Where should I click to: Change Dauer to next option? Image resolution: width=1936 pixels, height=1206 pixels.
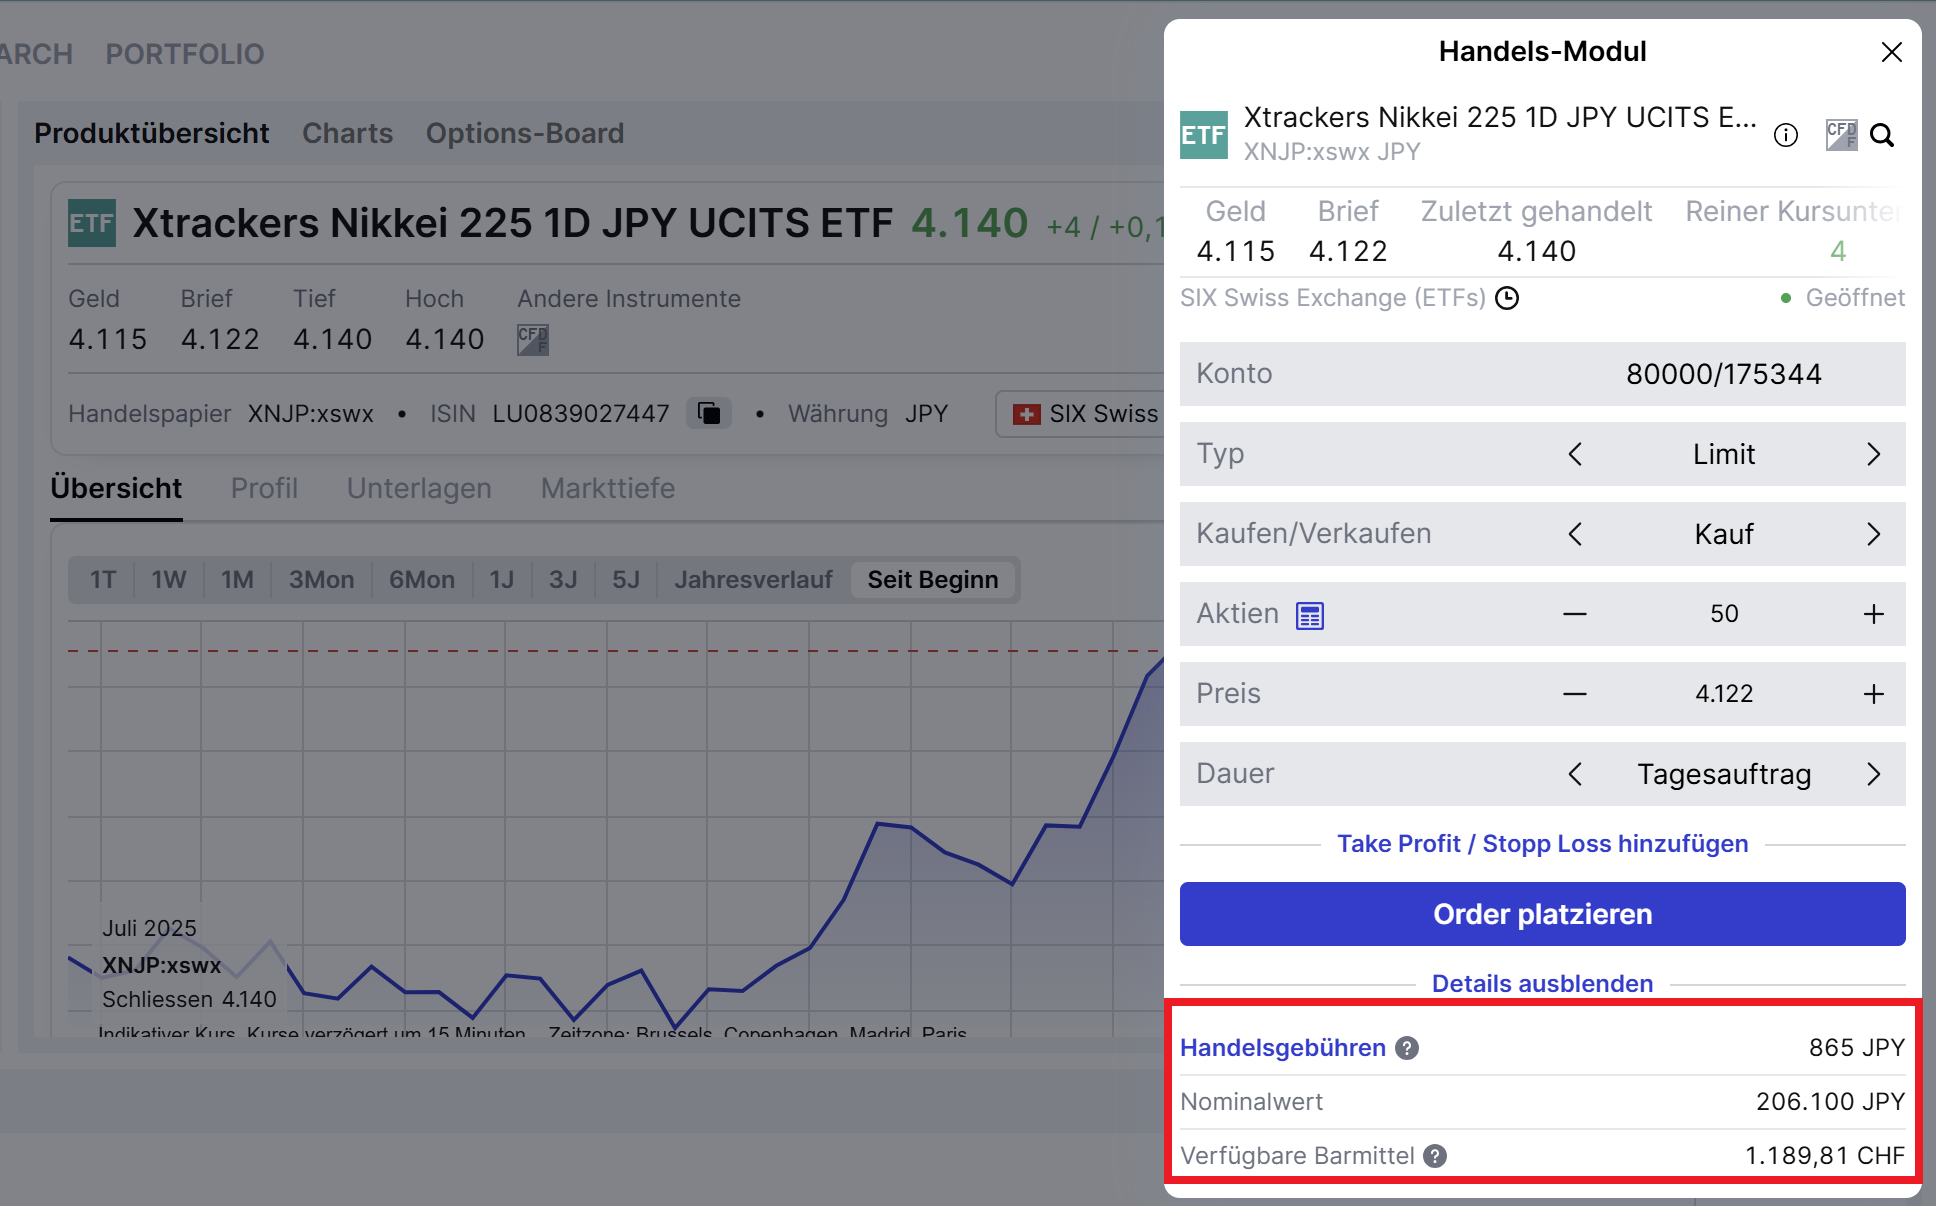pos(1874,774)
